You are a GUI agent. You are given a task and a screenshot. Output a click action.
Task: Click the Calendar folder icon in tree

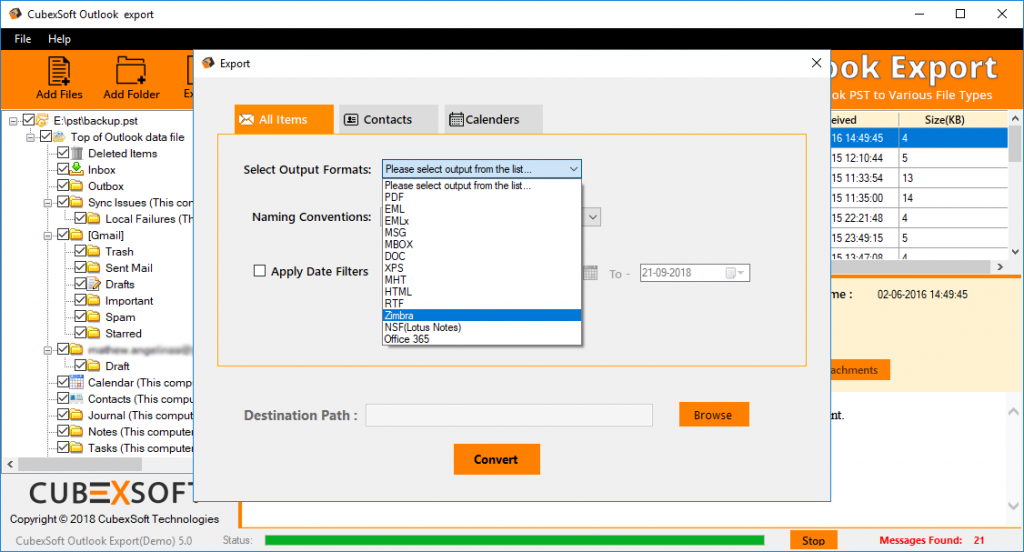(76, 382)
